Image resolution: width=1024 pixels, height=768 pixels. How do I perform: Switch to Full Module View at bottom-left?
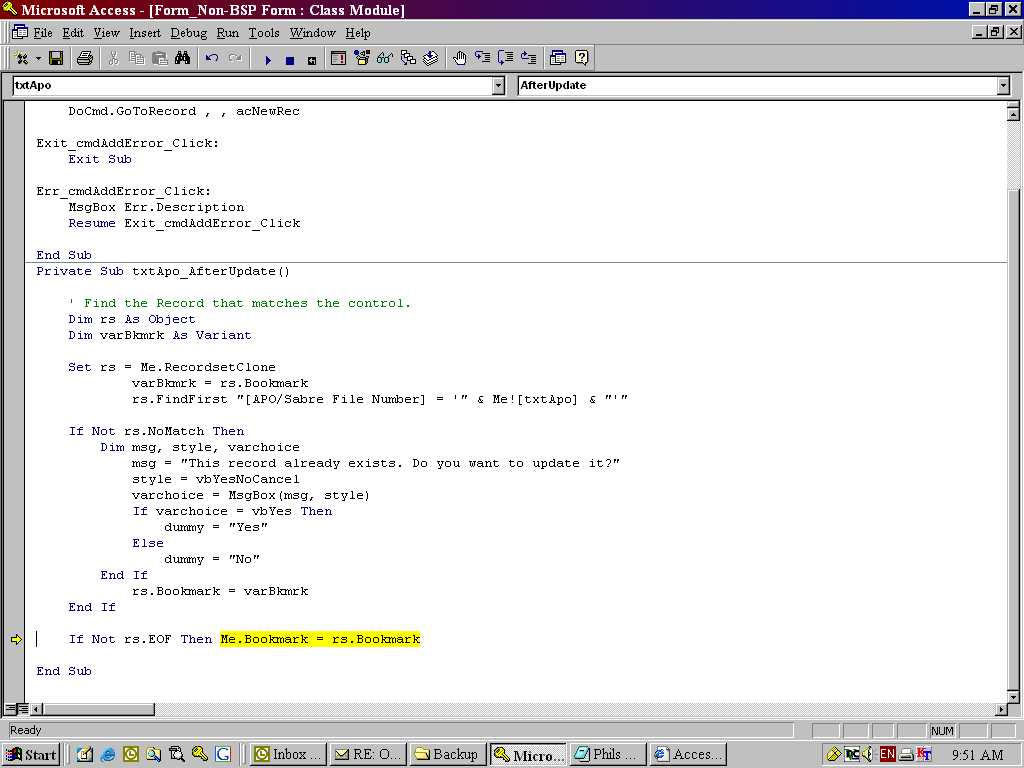tap(23, 709)
